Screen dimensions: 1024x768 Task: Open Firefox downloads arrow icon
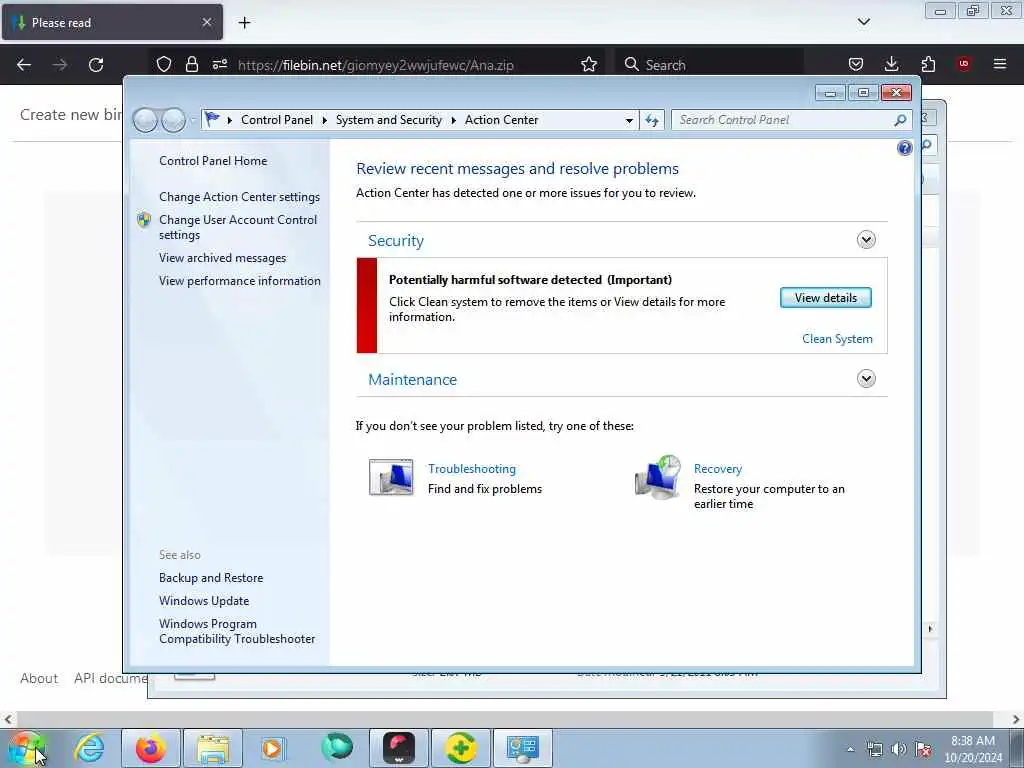[x=891, y=64]
